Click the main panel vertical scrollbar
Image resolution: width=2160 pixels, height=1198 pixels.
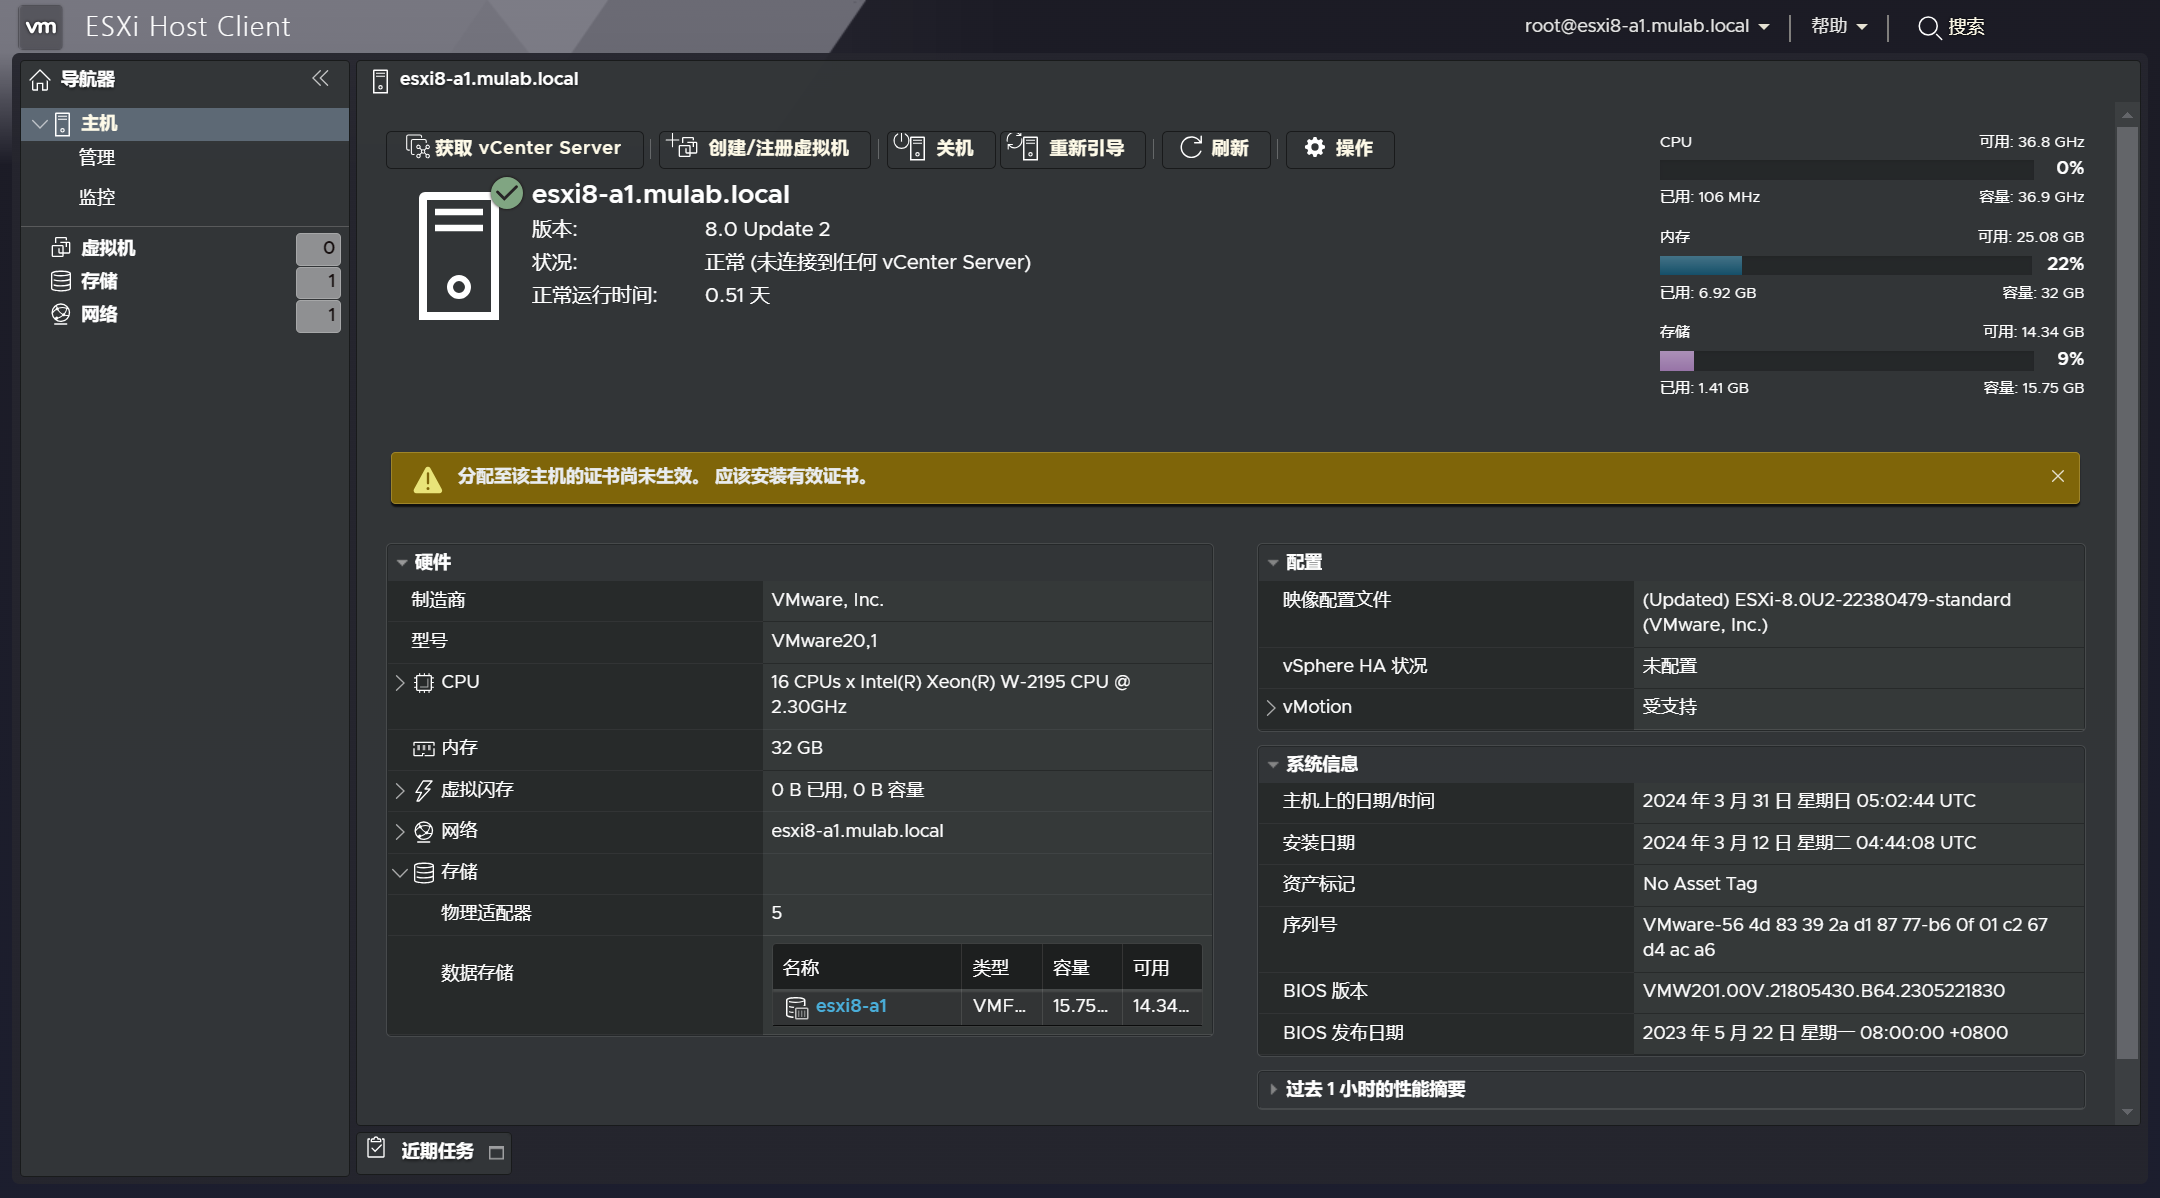point(2127,591)
